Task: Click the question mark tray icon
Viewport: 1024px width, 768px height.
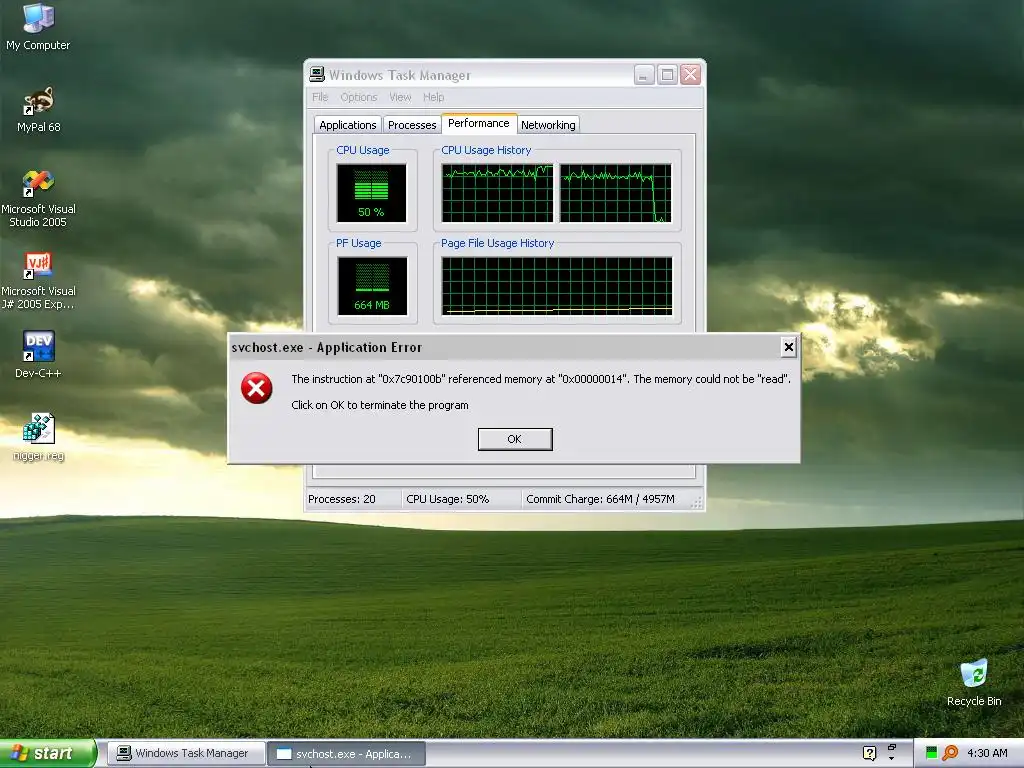Action: click(869, 753)
